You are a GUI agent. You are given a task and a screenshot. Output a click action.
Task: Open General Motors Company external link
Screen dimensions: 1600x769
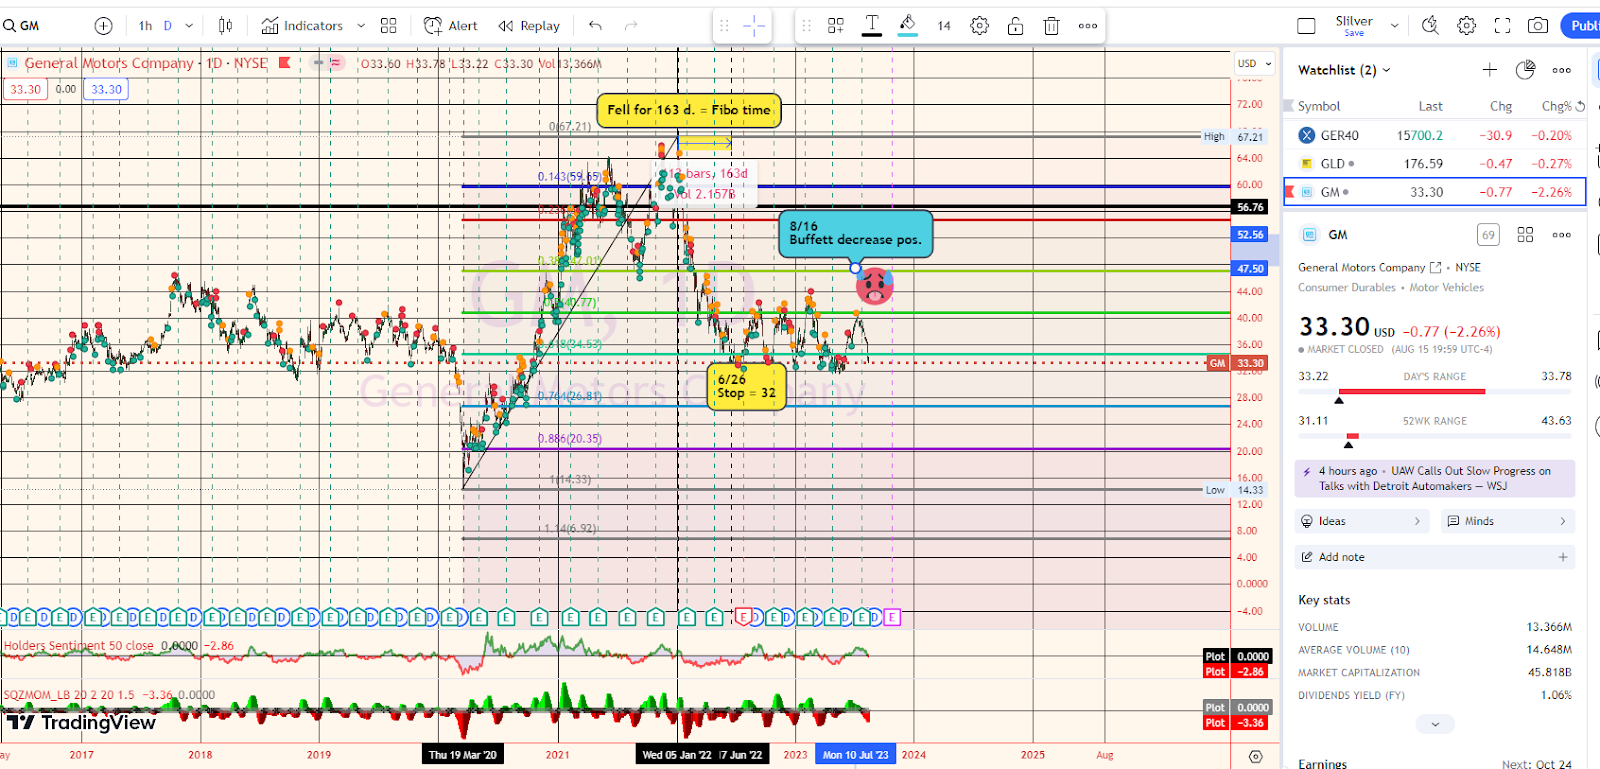1436,268
